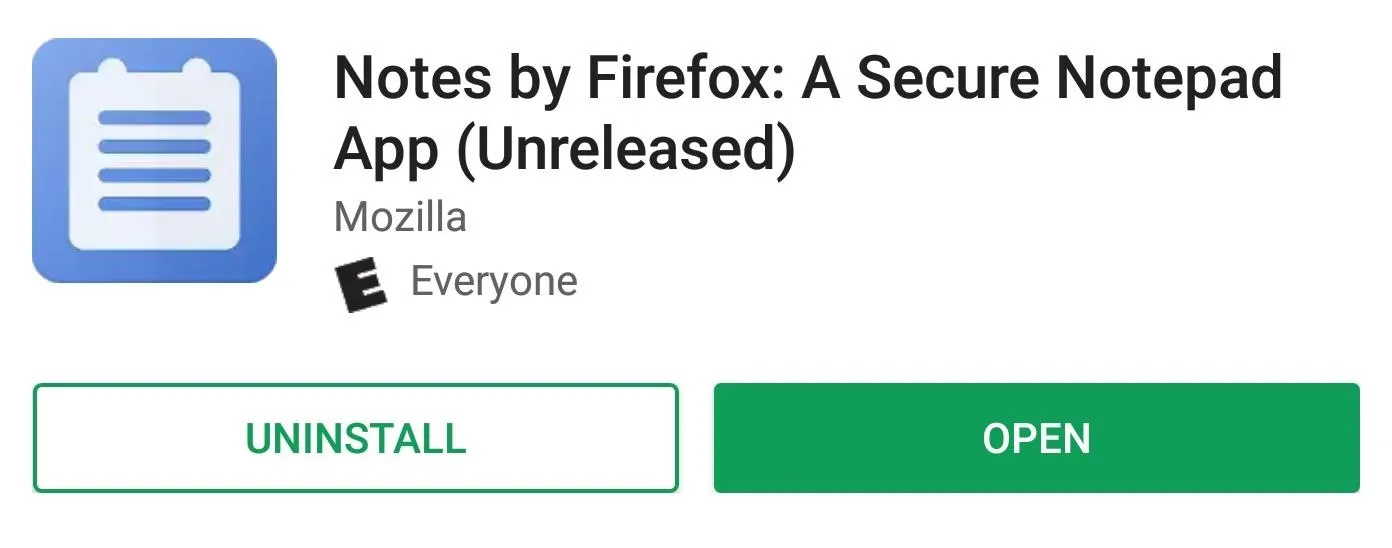1392x548 pixels.
Task: Click the app thumbnail beside the title
Action: click(154, 160)
